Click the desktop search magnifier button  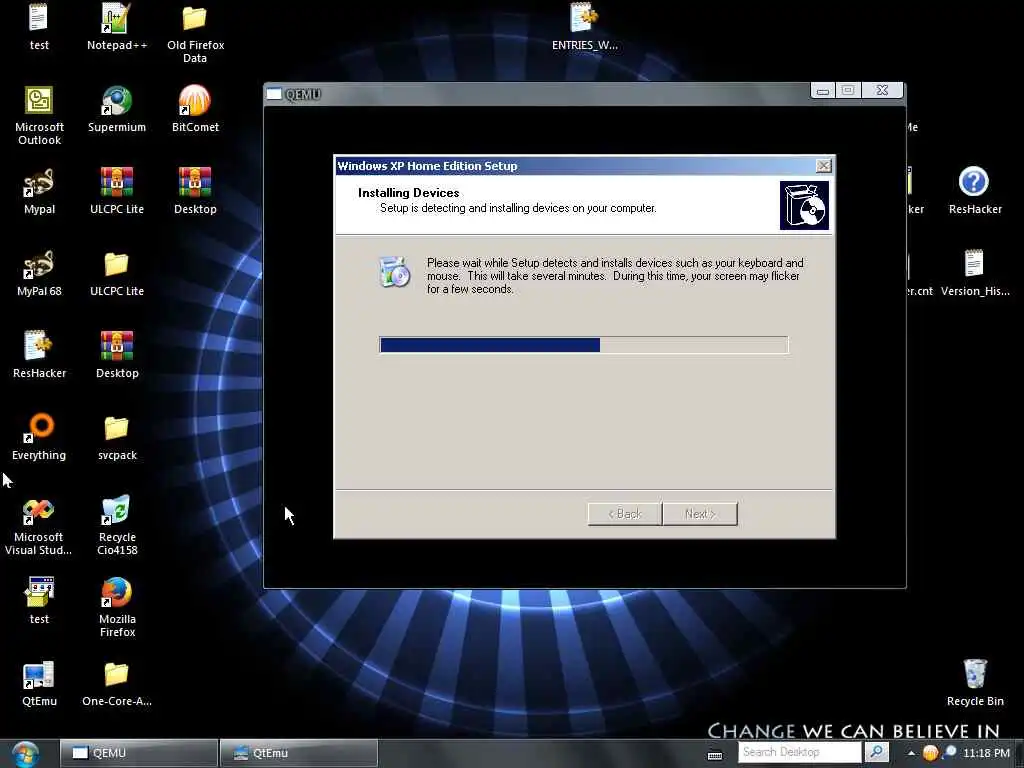point(876,752)
